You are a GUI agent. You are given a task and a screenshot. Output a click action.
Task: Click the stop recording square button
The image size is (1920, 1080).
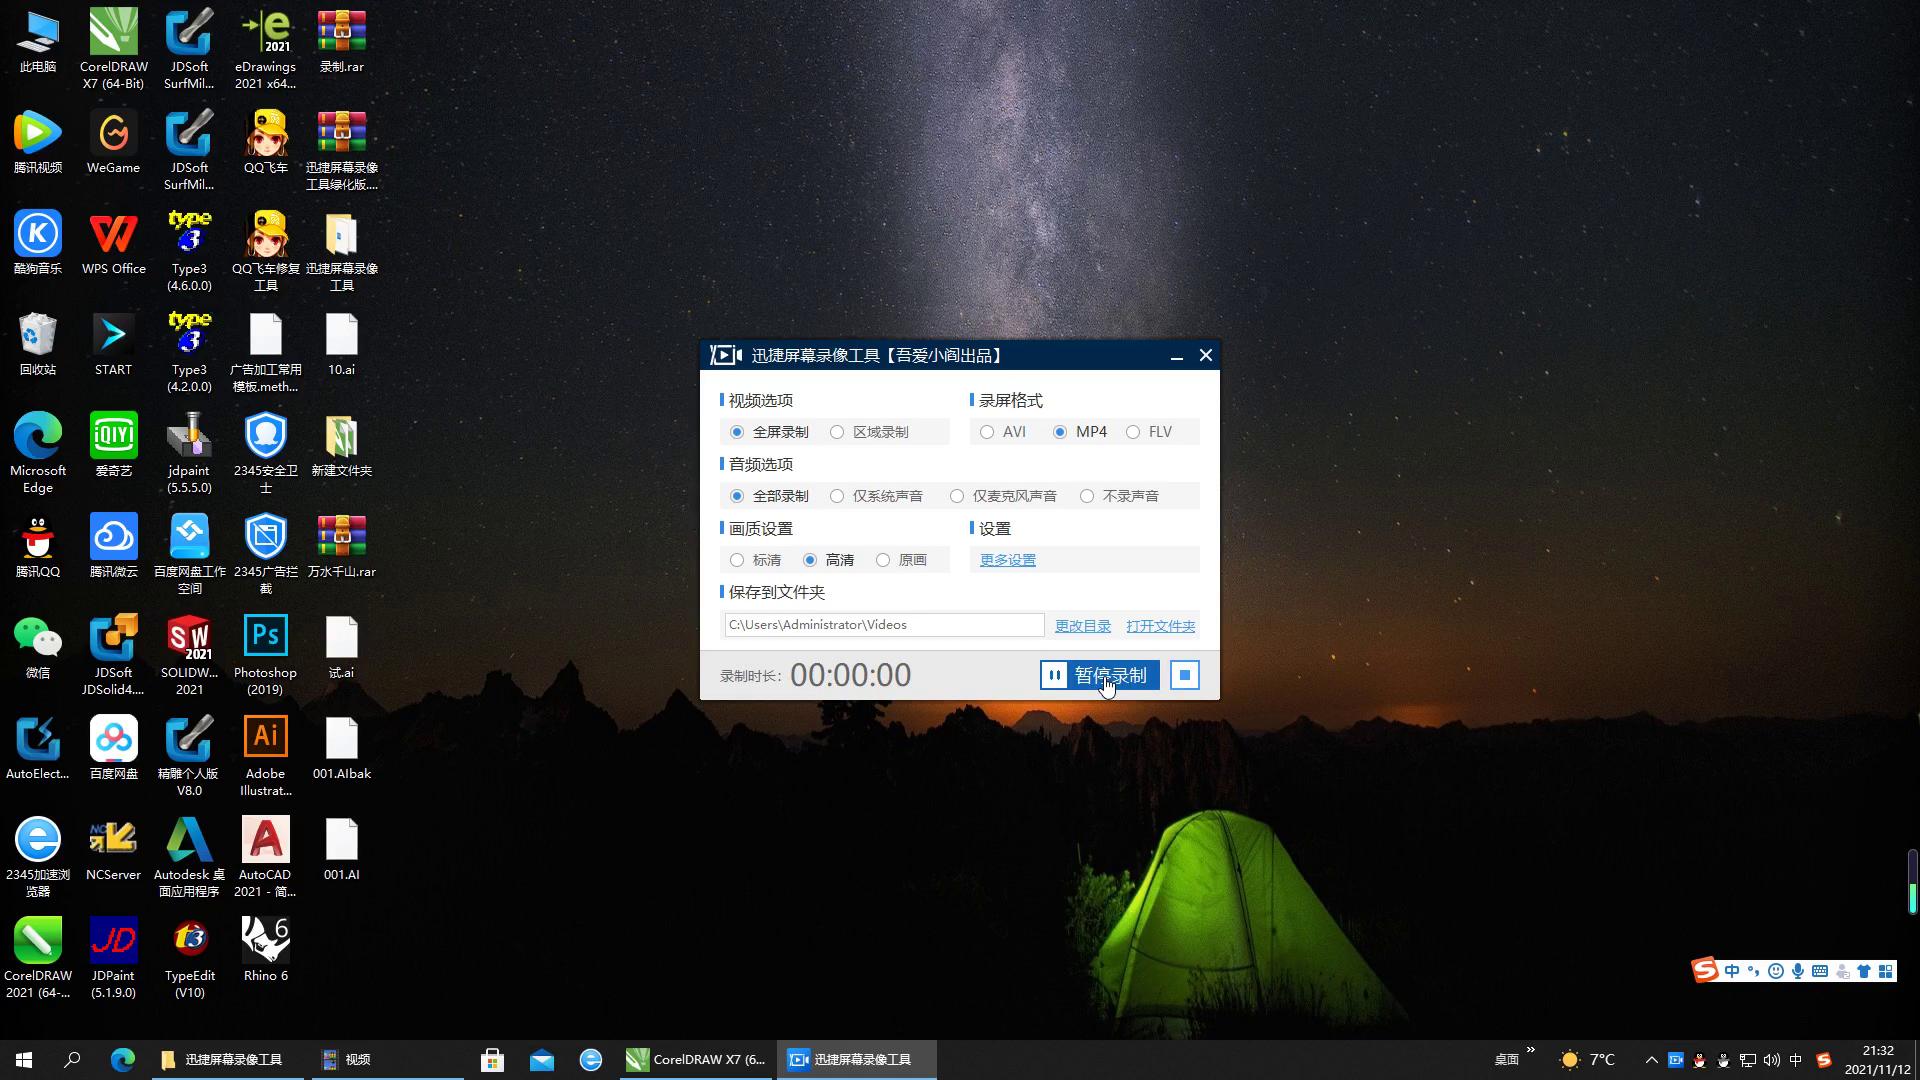[1184, 675]
